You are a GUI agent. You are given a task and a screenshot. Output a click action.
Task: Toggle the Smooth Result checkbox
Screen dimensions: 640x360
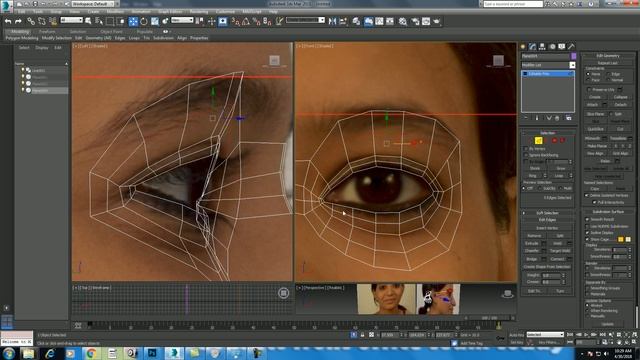[588, 219]
